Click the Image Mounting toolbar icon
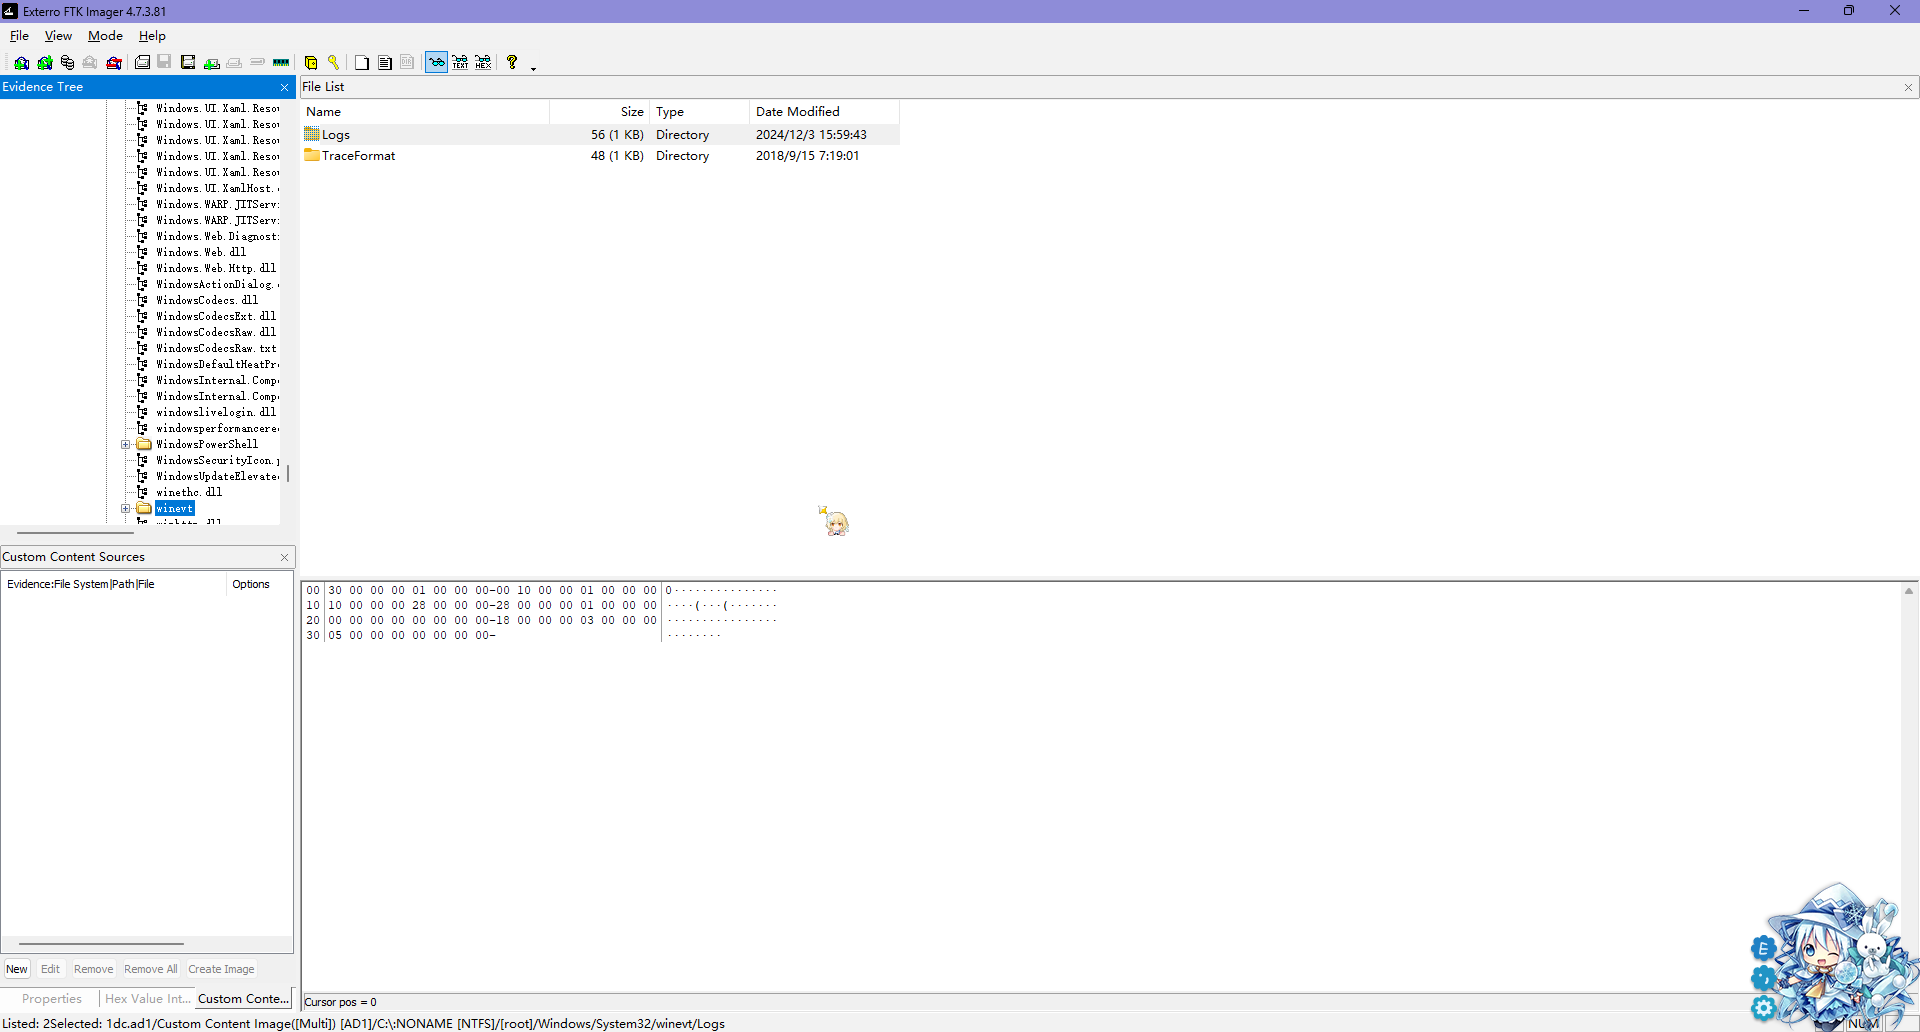 67,62
